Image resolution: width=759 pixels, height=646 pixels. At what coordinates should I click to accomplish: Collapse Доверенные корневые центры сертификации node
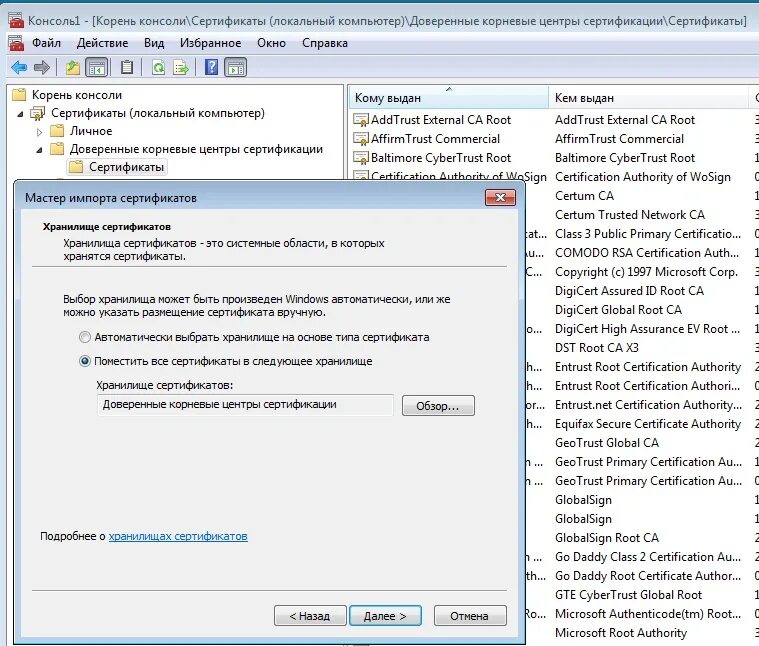pyautogui.click(x=40, y=150)
